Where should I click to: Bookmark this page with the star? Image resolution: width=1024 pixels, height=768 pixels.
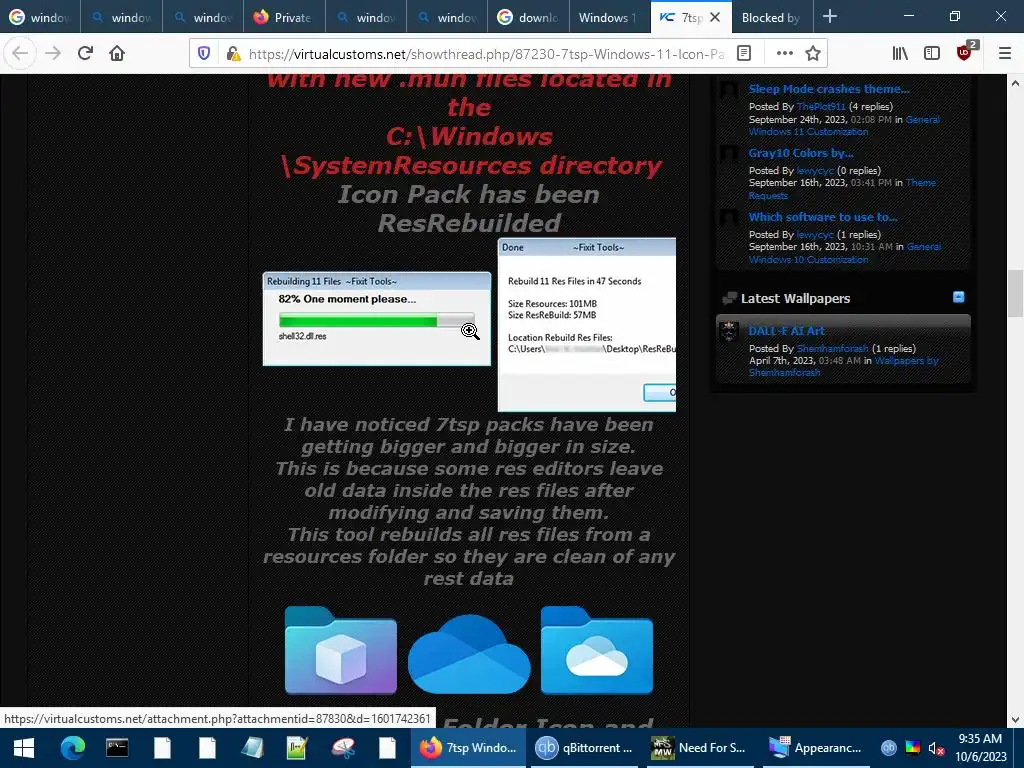(x=813, y=54)
